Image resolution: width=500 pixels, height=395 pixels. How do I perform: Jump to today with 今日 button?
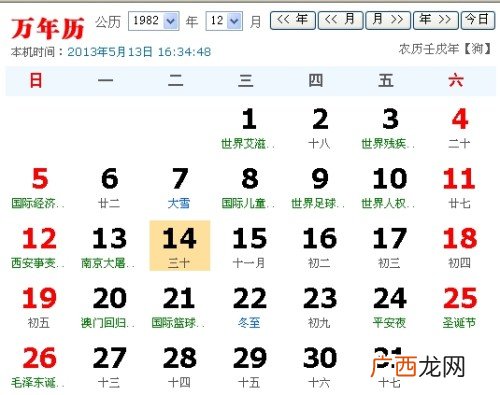tap(478, 20)
